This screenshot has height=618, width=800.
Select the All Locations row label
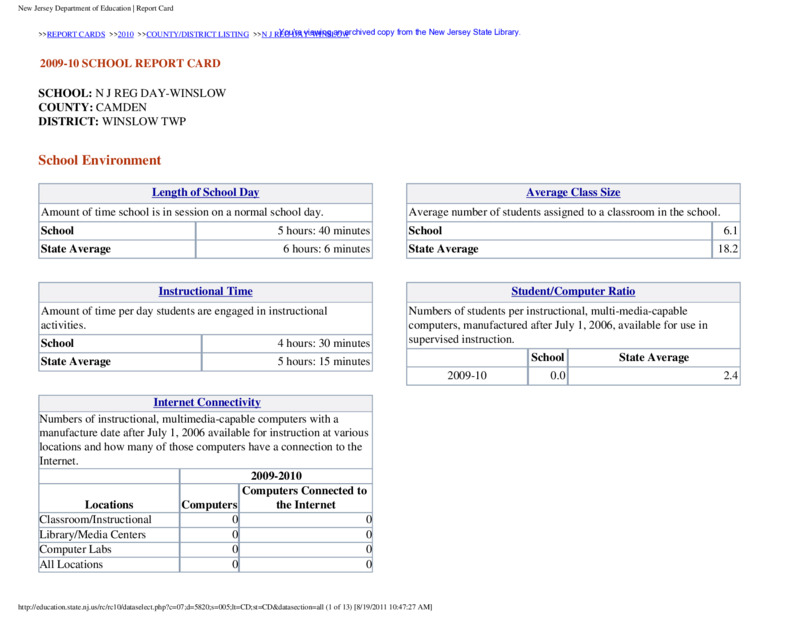[71, 564]
